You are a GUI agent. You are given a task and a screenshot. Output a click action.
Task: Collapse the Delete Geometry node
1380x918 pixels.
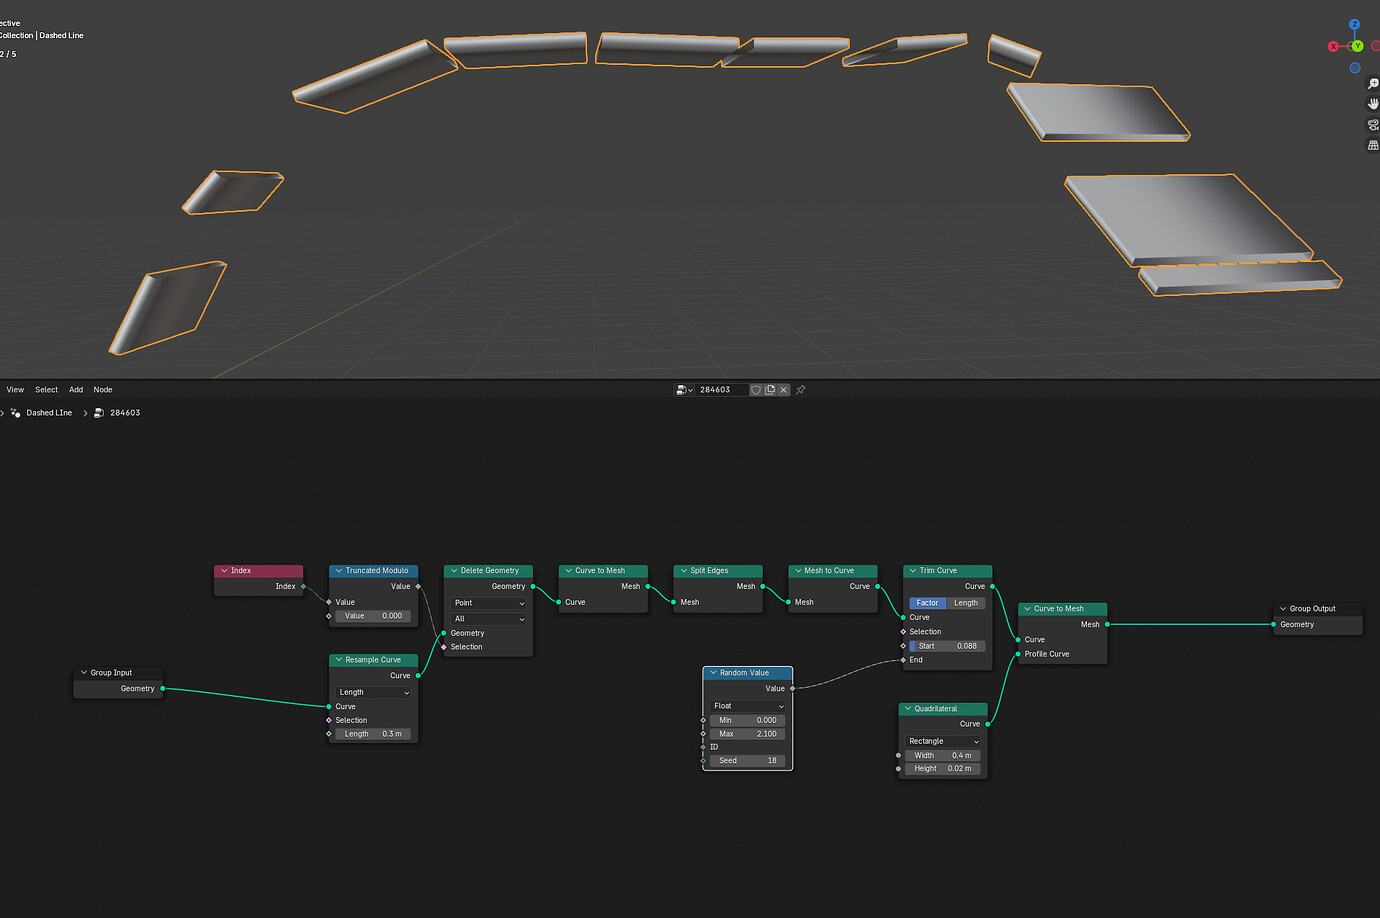[x=454, y=571]
